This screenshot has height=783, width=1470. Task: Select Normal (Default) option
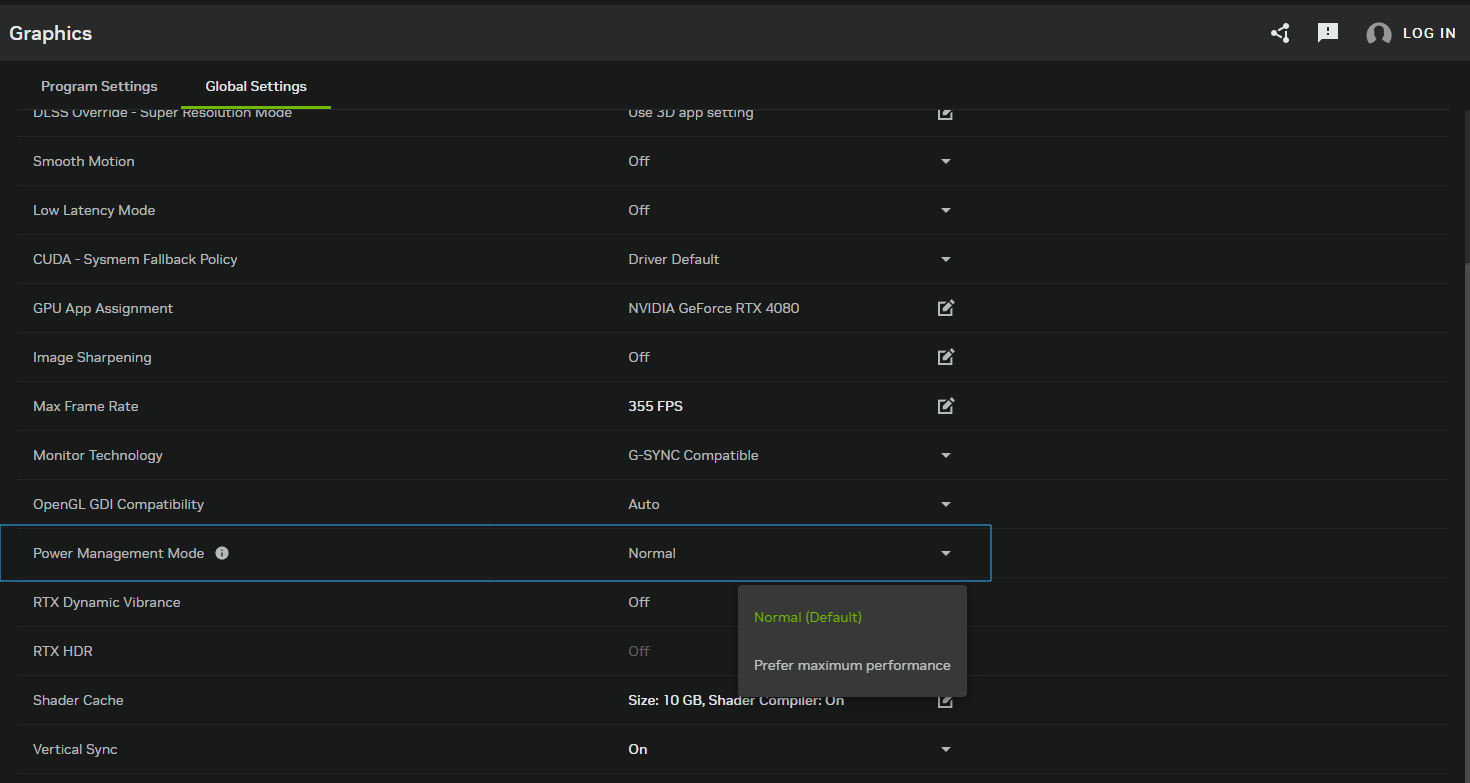point(852,617)
